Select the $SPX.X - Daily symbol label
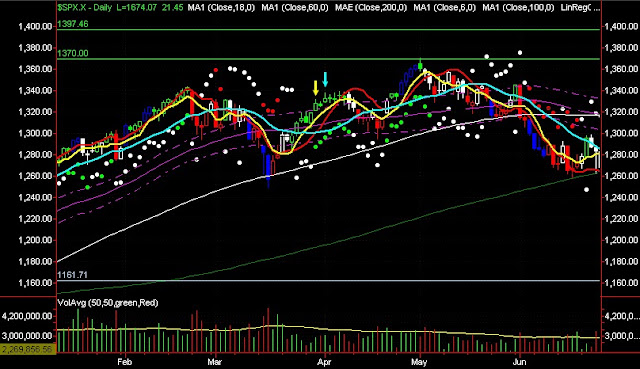 pyautogui.click(x=84, y=7)
